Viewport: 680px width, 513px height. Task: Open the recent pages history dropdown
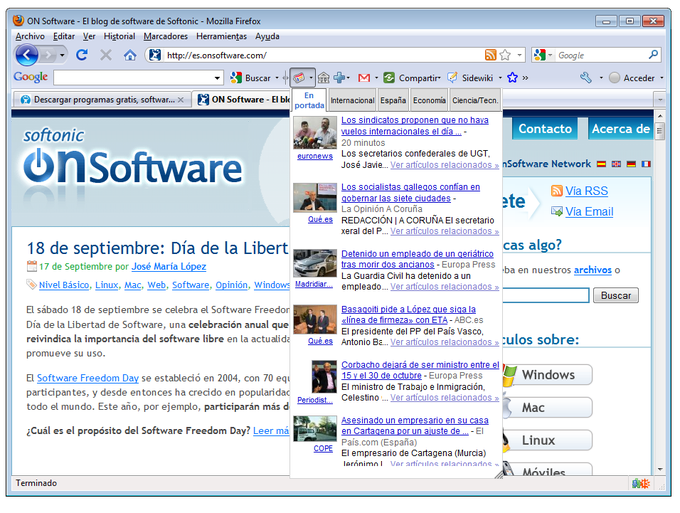click(62, 55)
